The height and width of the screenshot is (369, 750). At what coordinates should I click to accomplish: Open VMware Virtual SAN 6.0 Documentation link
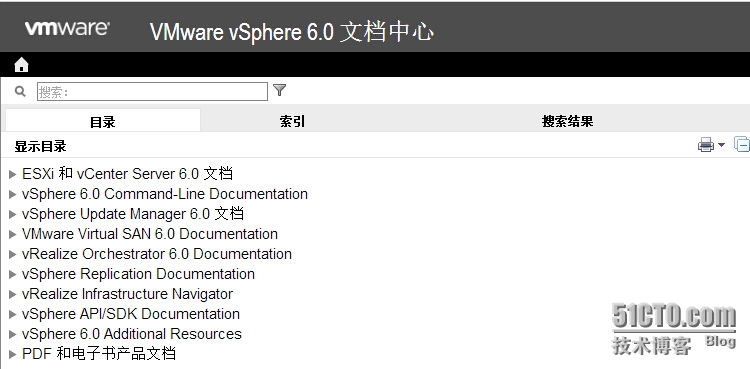(150, 234)
